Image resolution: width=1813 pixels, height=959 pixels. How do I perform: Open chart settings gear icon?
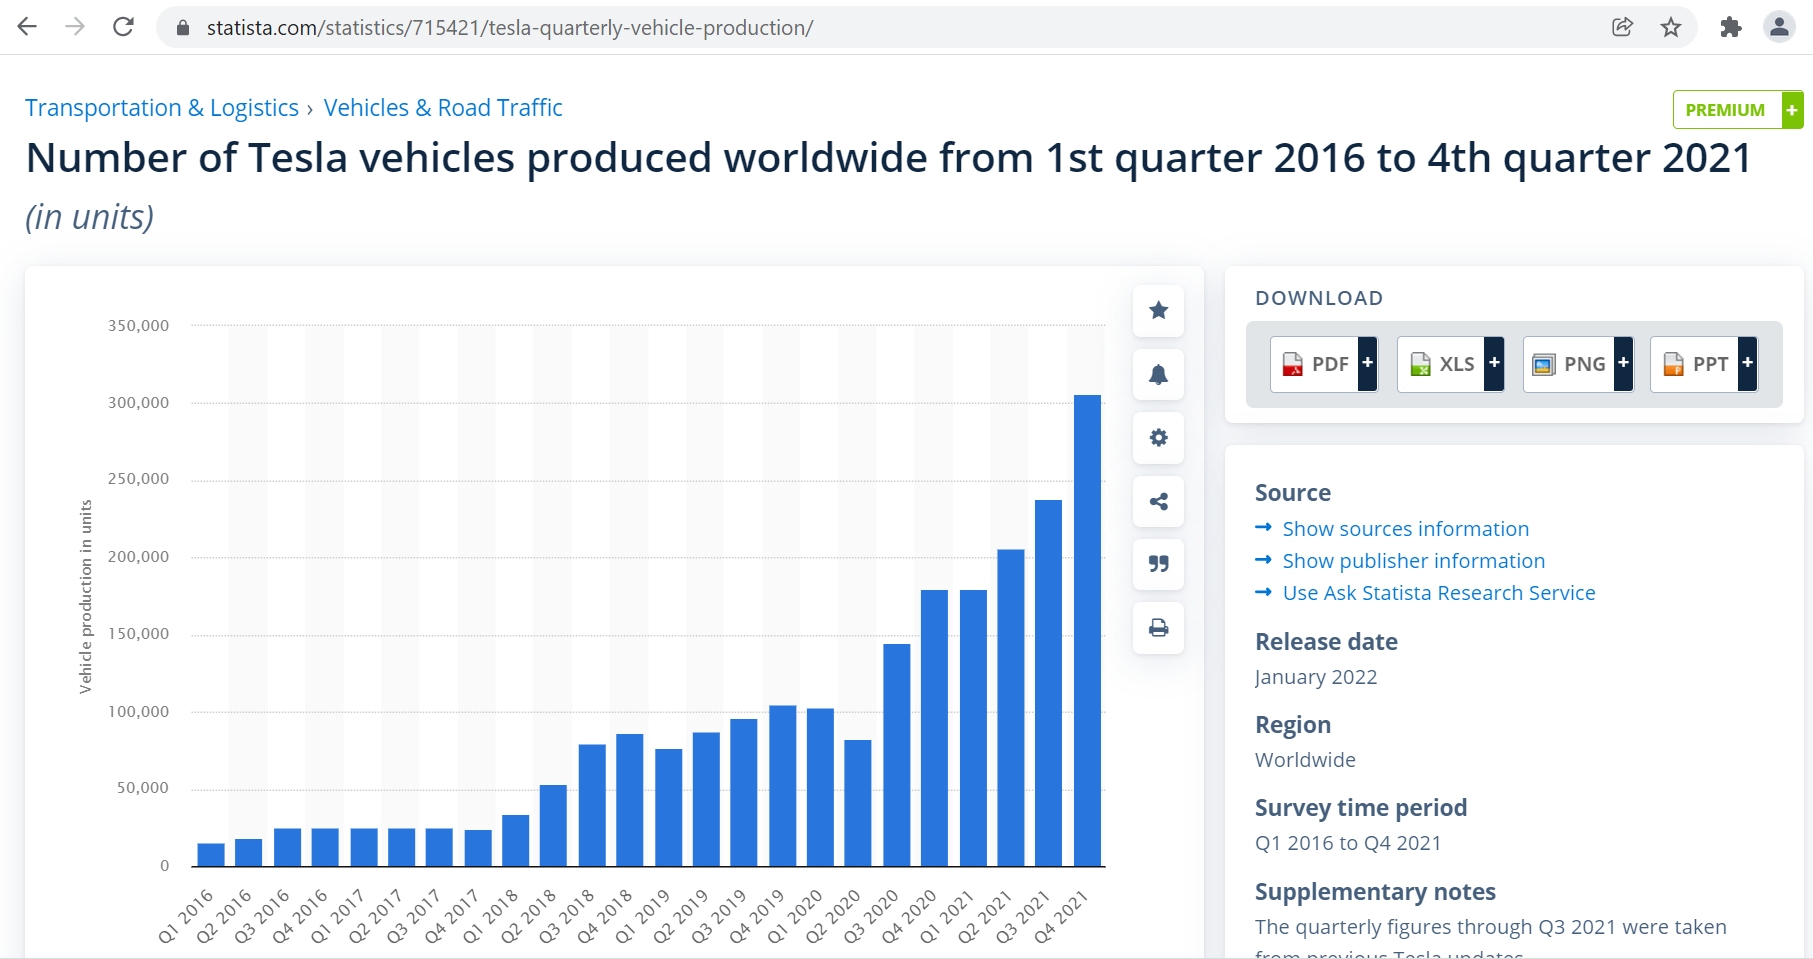pyautogui.click(x=1158, y=438)
